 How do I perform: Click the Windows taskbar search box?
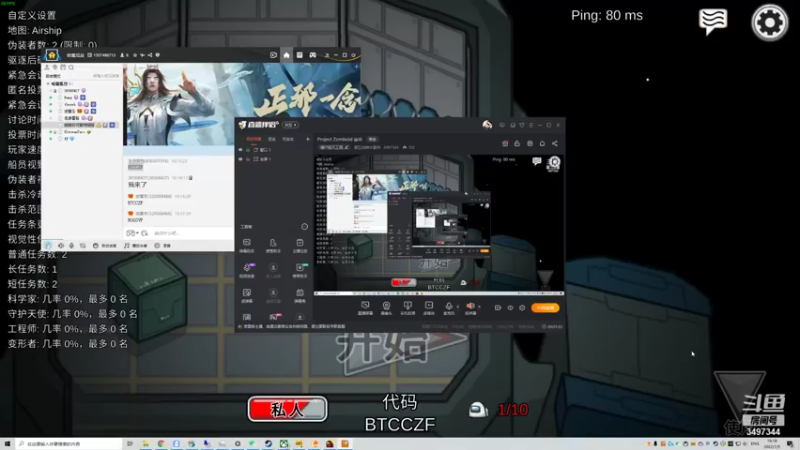[68, 444]
